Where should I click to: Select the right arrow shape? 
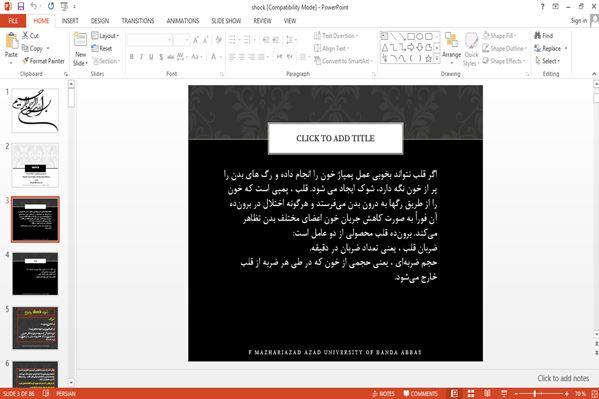click(411, 47)
